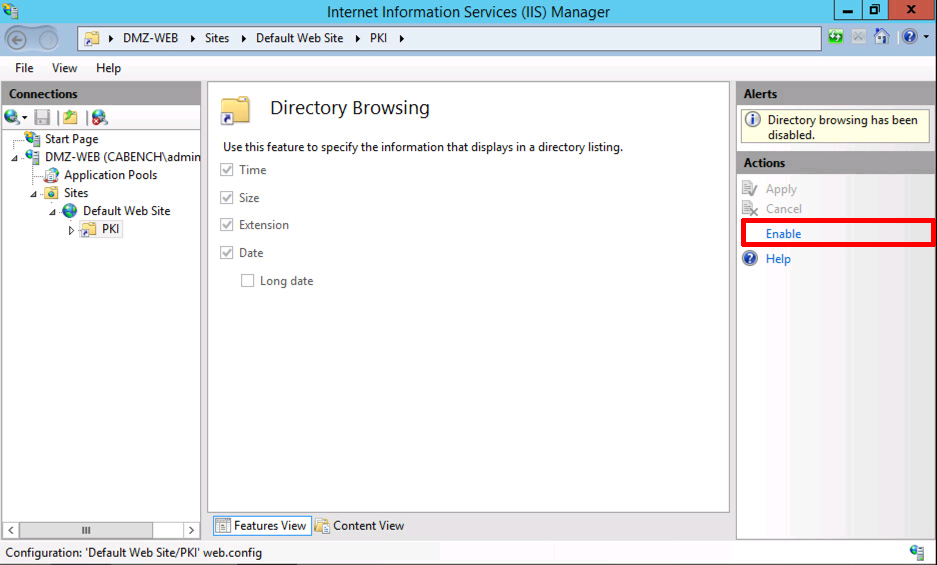Click the Help link in Actions pane
This screenshot has height=565, width=937.
pos(778,259)
